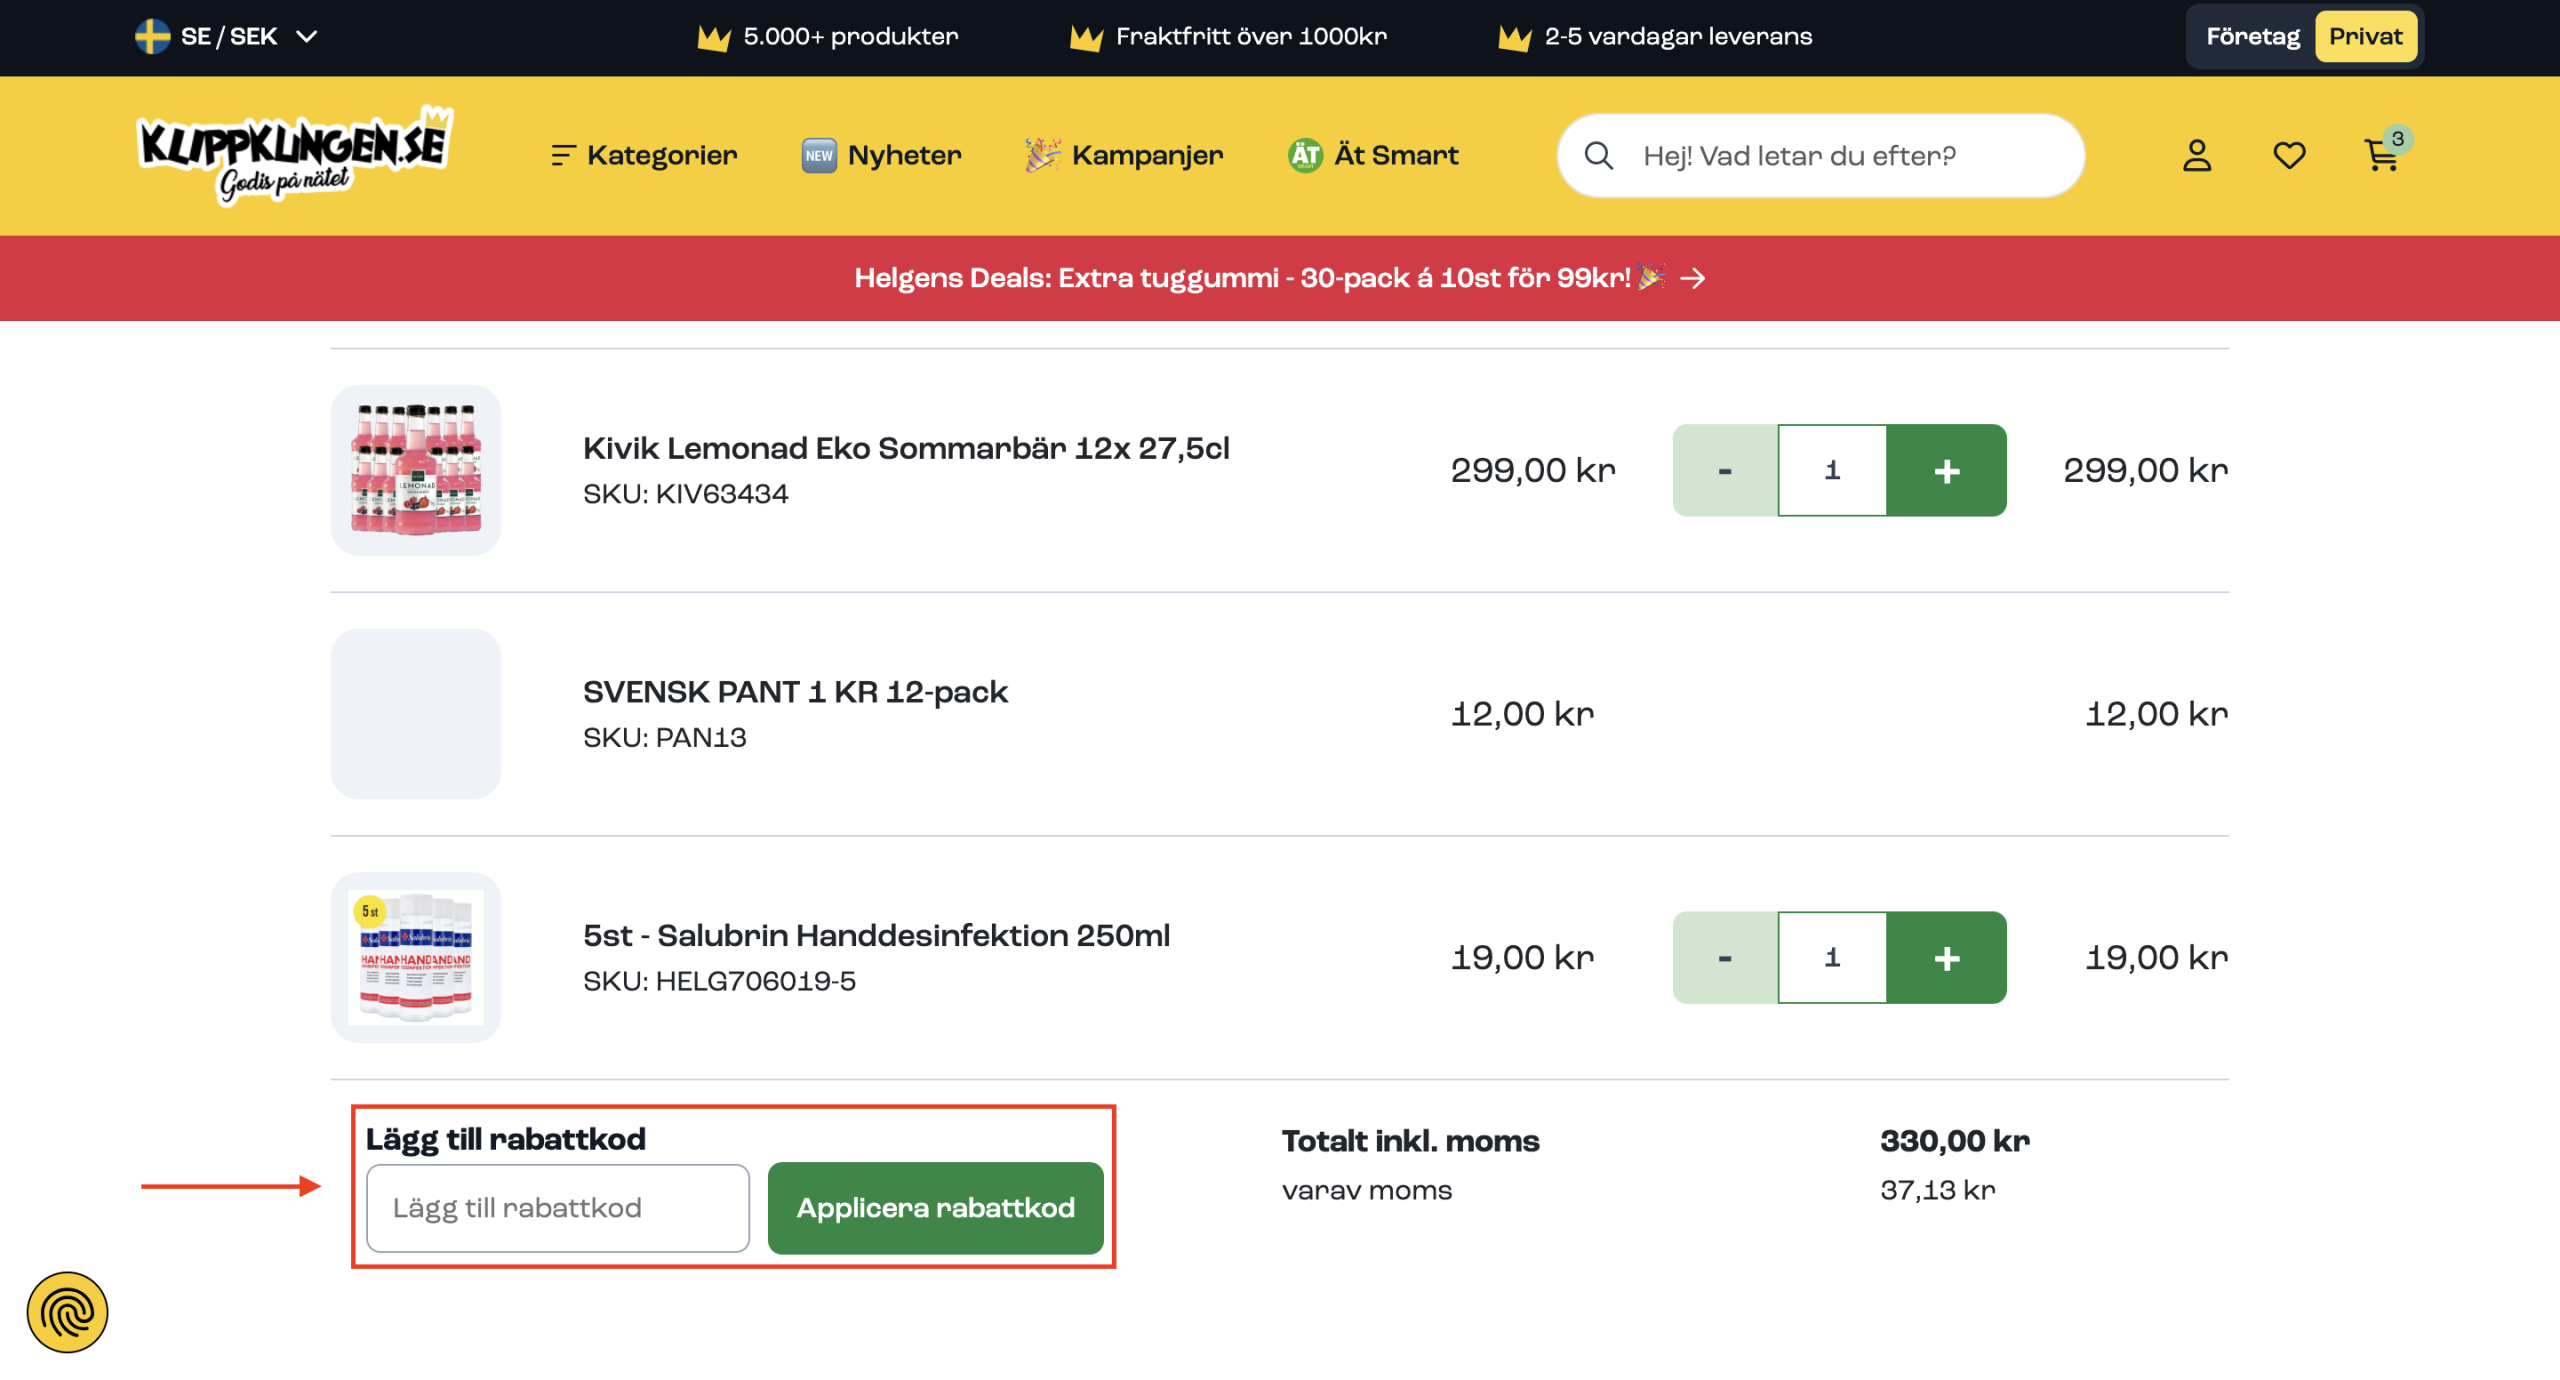The height and width of the screenshot is (1380, 2560).
Task: Click the Salubrin Handdesinfektion quantity field
Action: tap(1832, 957)
